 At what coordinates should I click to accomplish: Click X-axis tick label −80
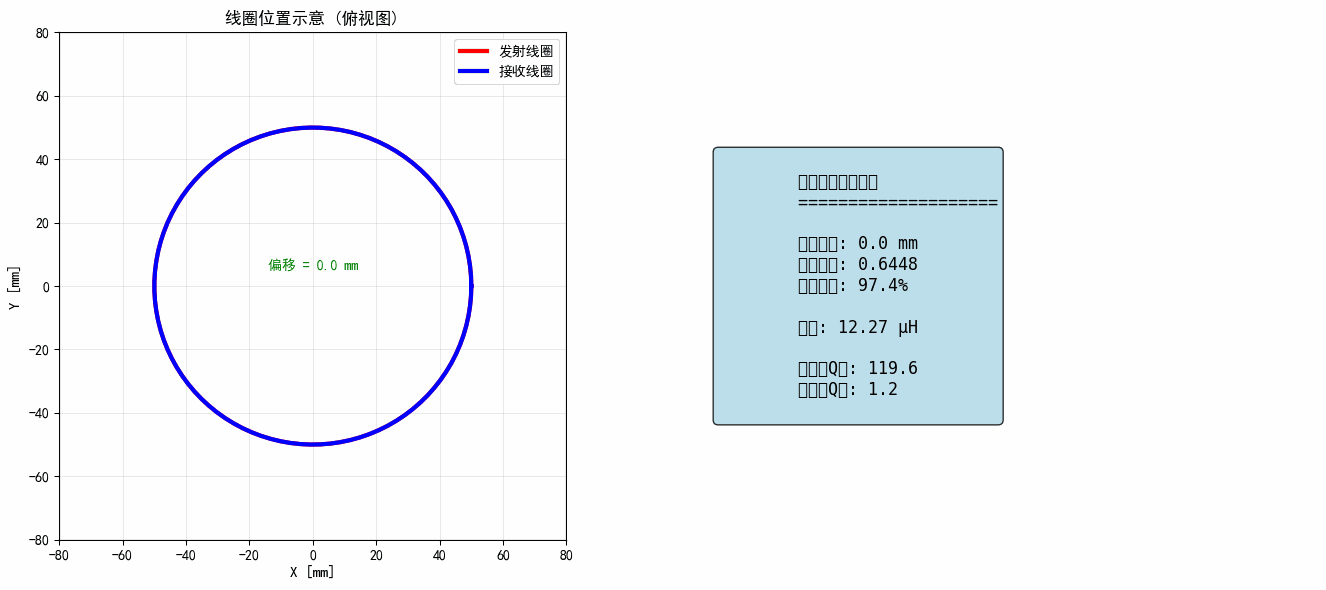(59, 554)
